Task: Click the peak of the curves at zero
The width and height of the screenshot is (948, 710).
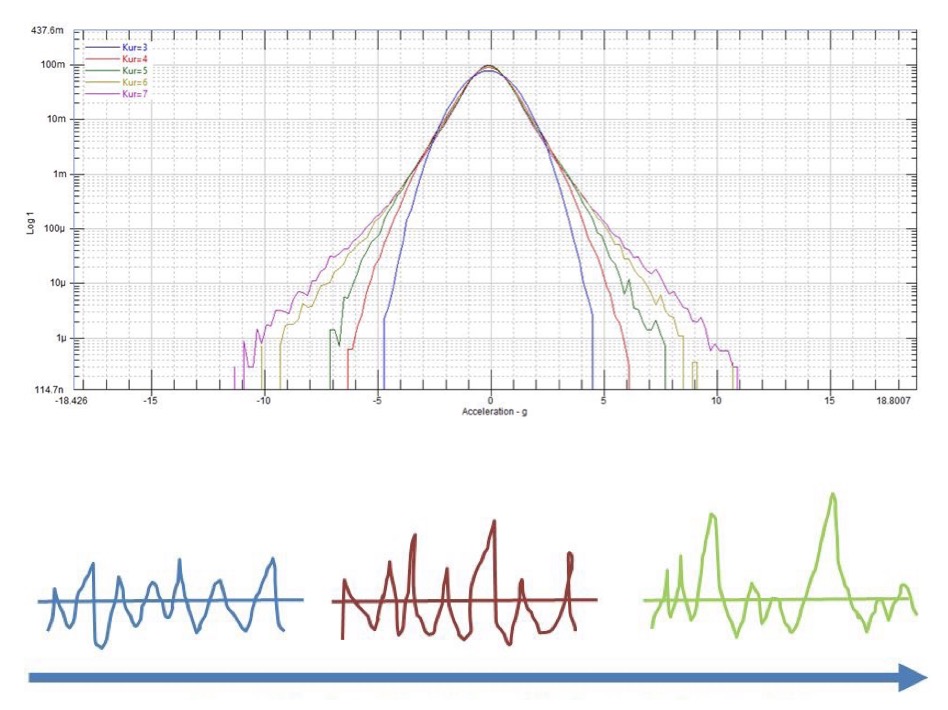Action: (x=489, y=68)
